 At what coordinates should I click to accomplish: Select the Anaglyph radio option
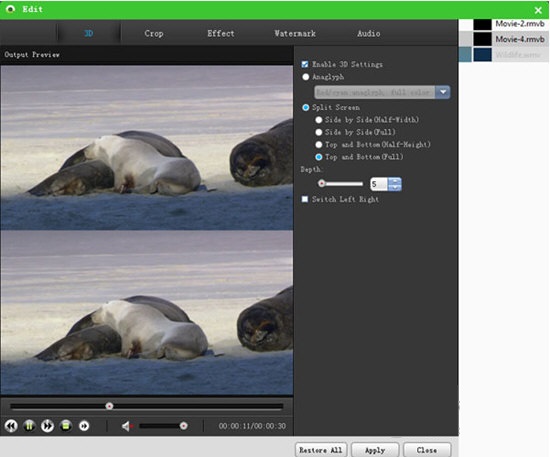(x=306, y=77)
